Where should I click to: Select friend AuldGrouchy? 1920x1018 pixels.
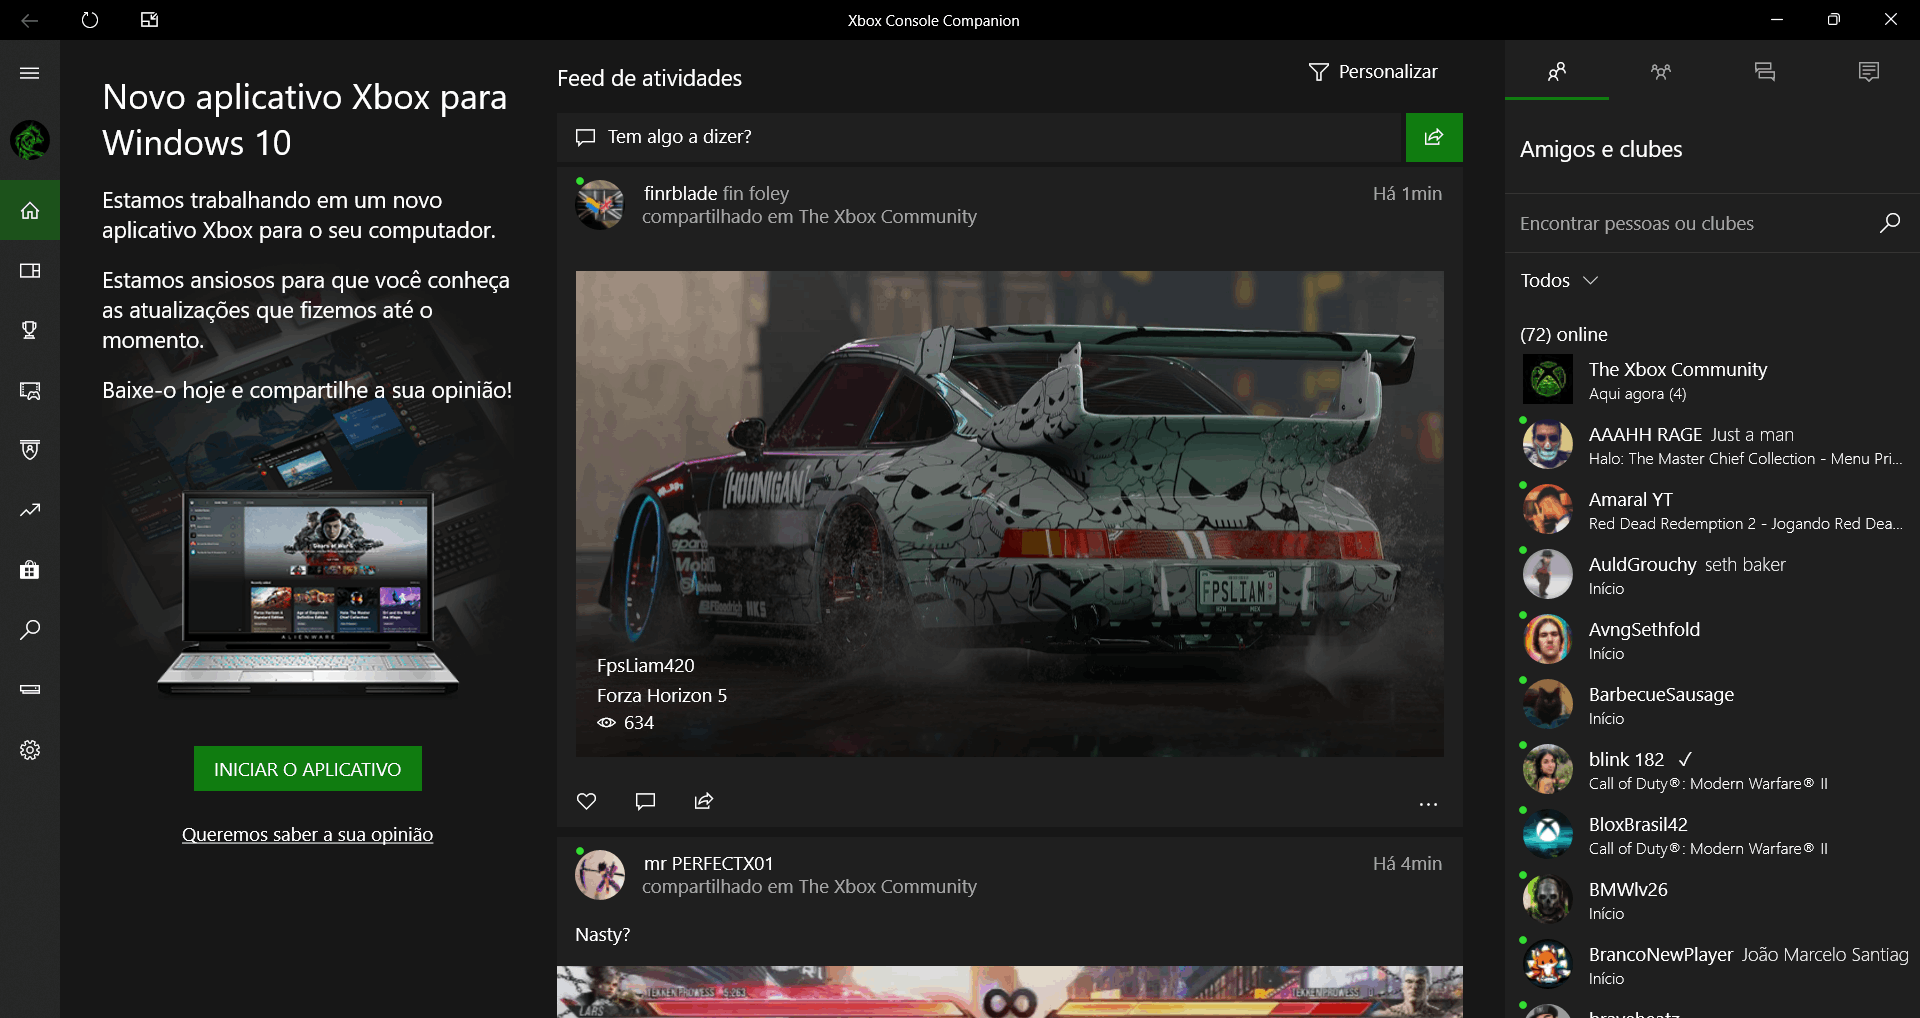tap(1712, 575)
